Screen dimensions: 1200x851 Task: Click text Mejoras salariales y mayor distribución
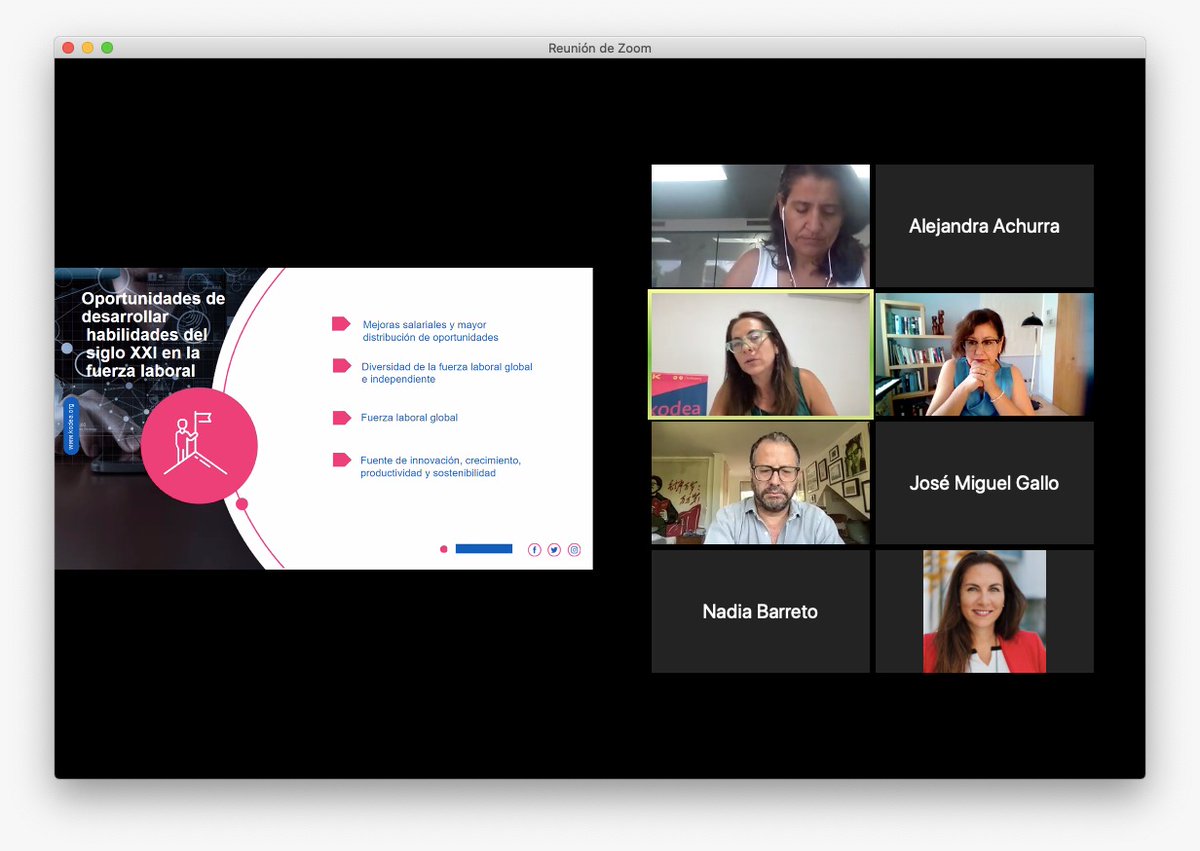coord(430,331)
